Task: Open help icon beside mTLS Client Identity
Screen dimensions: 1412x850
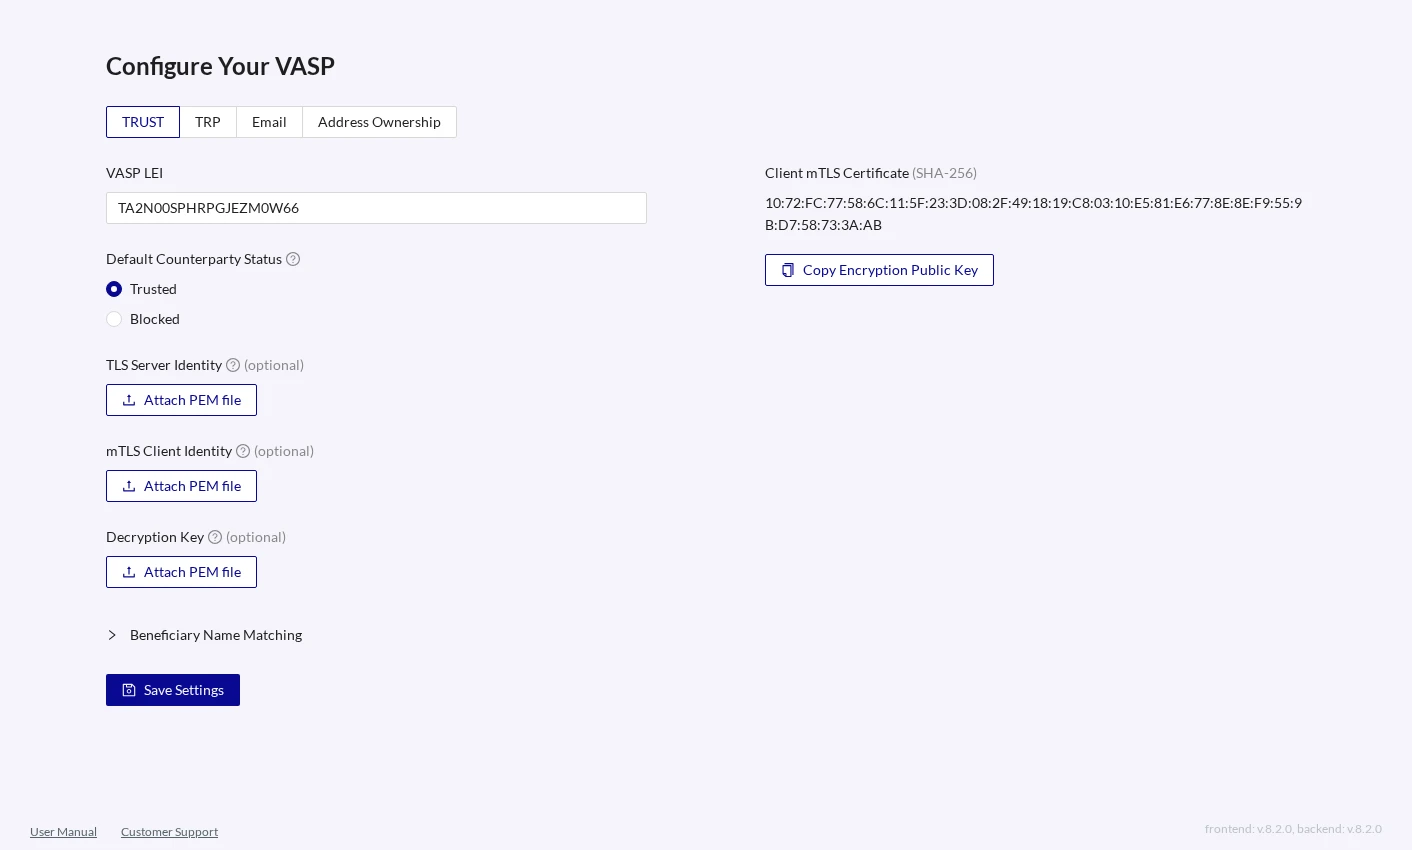Action: tap(243, 451)
